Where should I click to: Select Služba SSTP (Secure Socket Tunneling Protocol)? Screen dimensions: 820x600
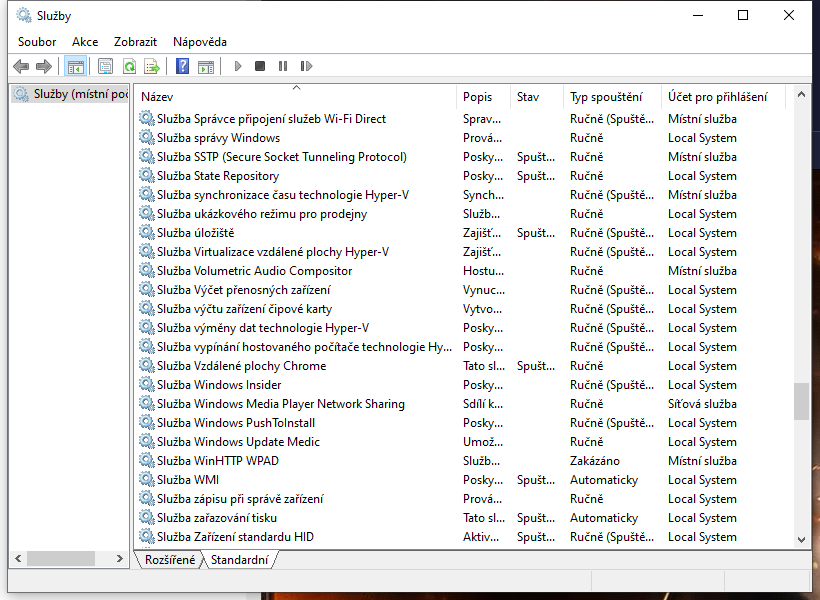[460, 157]
